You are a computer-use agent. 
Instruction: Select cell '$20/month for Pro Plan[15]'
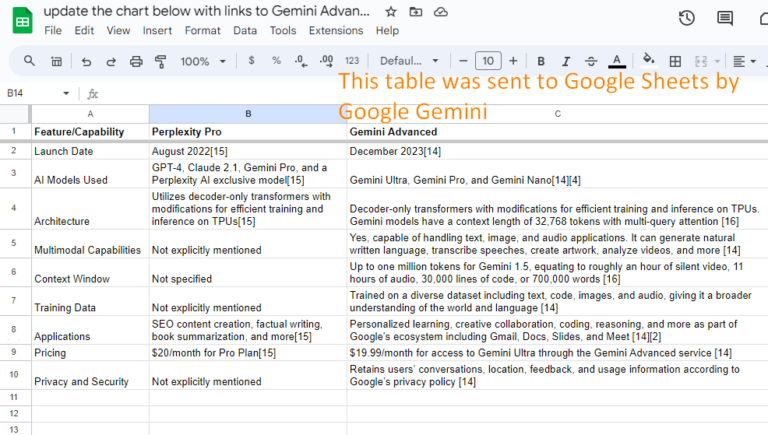(248, 353)
